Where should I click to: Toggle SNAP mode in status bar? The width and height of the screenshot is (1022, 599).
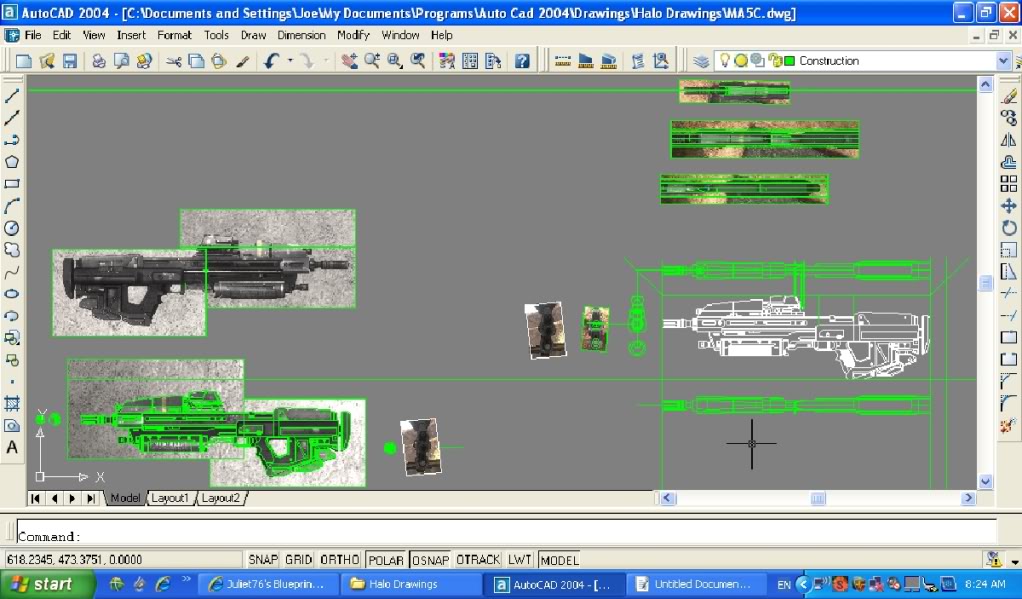[263, 560]
